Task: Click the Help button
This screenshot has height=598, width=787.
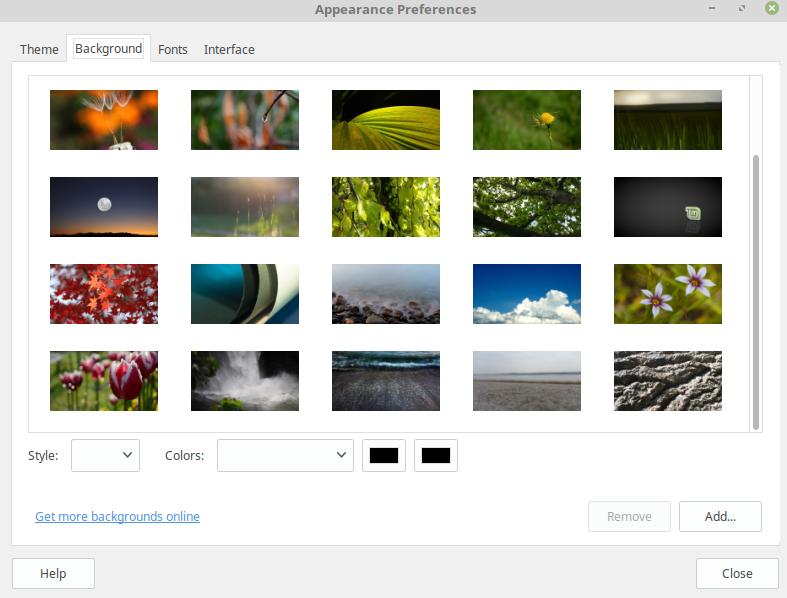Action: (x=53, y=573)
